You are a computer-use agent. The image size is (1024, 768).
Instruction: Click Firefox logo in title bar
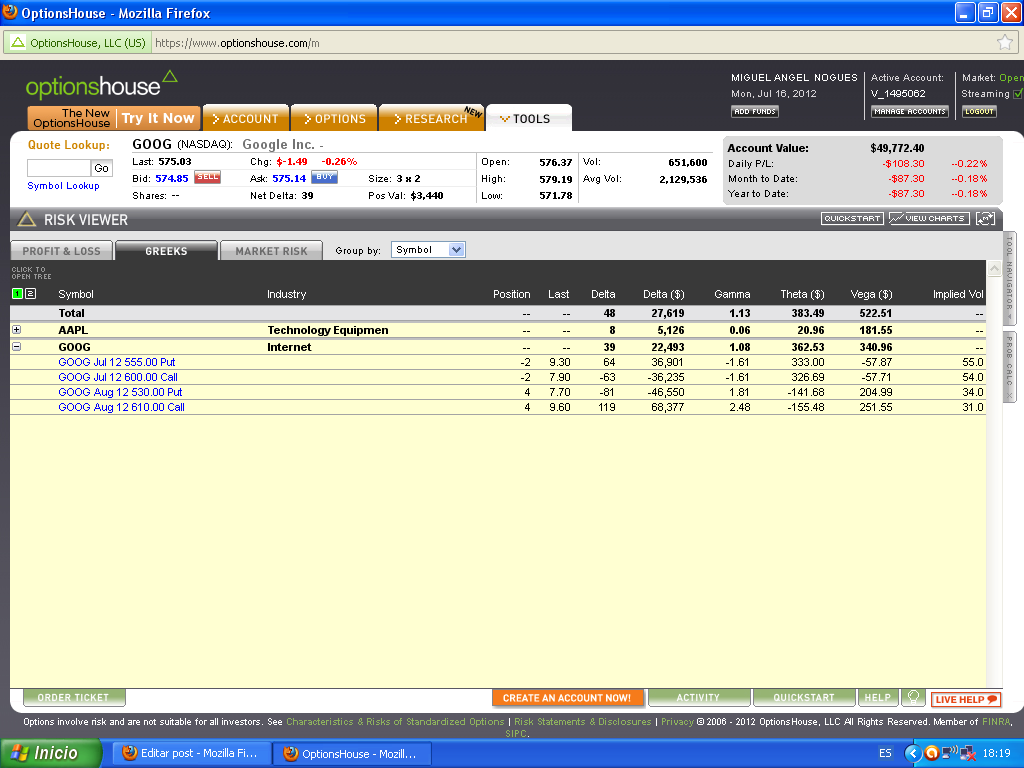point(10,12)
